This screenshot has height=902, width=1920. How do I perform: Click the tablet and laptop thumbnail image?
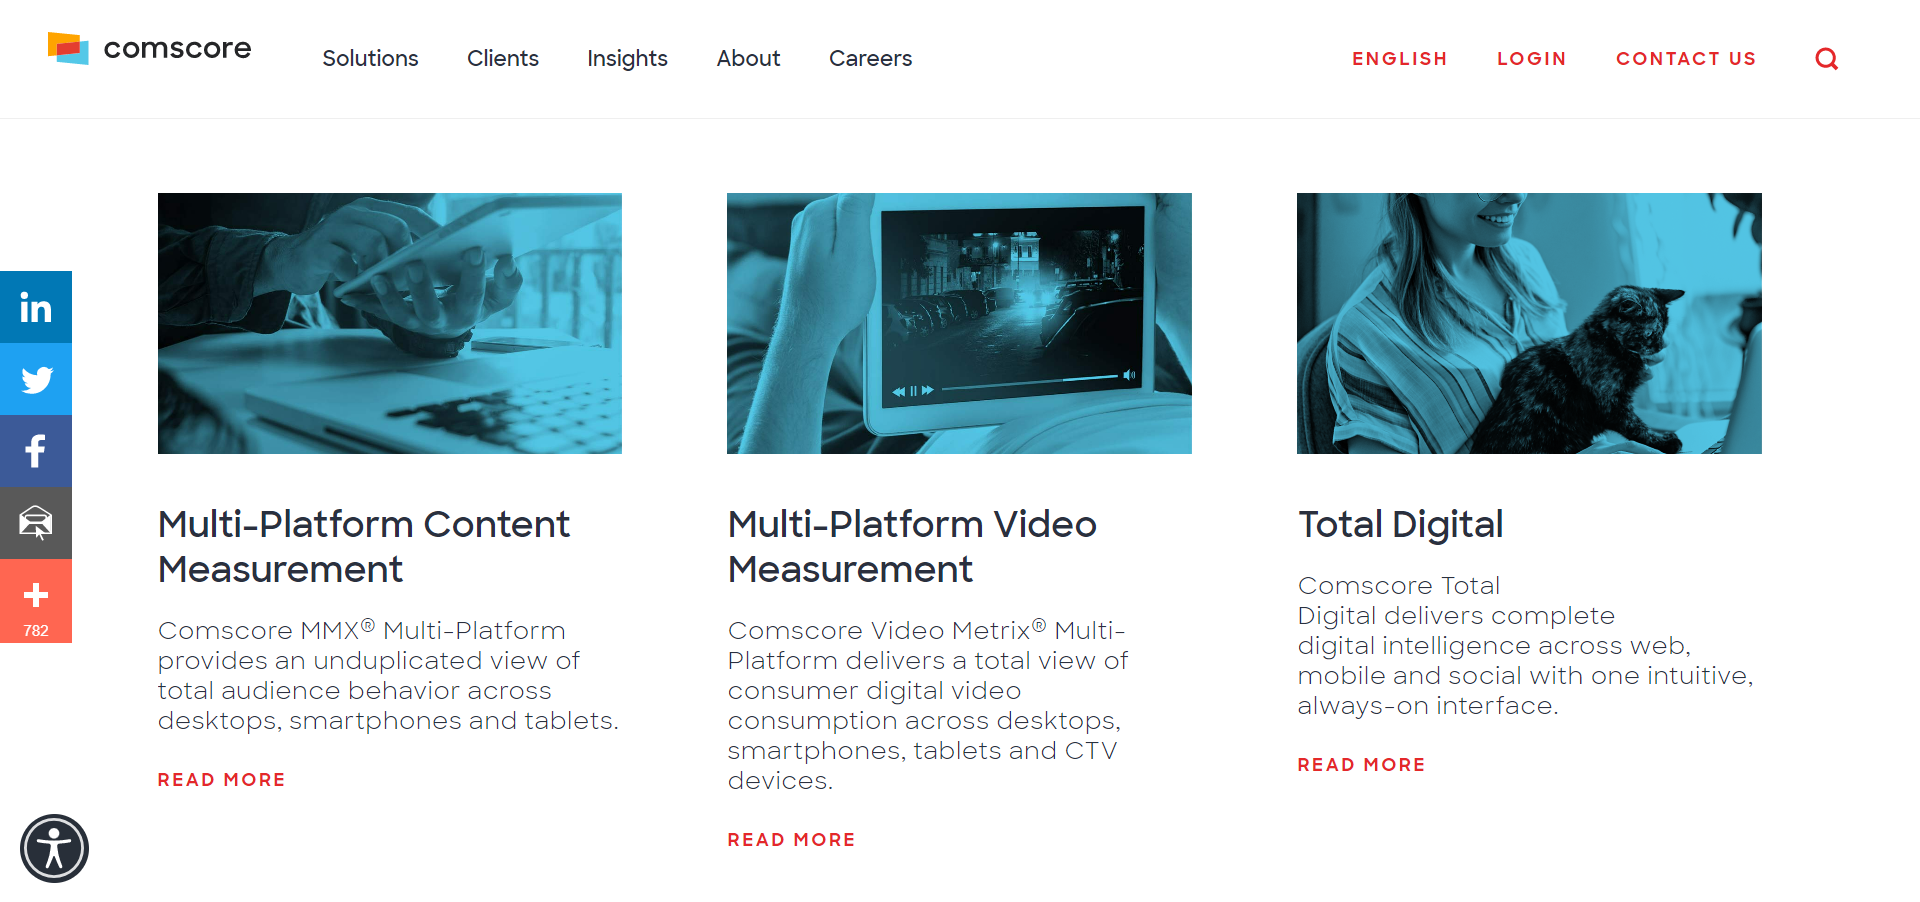[390, 323]
